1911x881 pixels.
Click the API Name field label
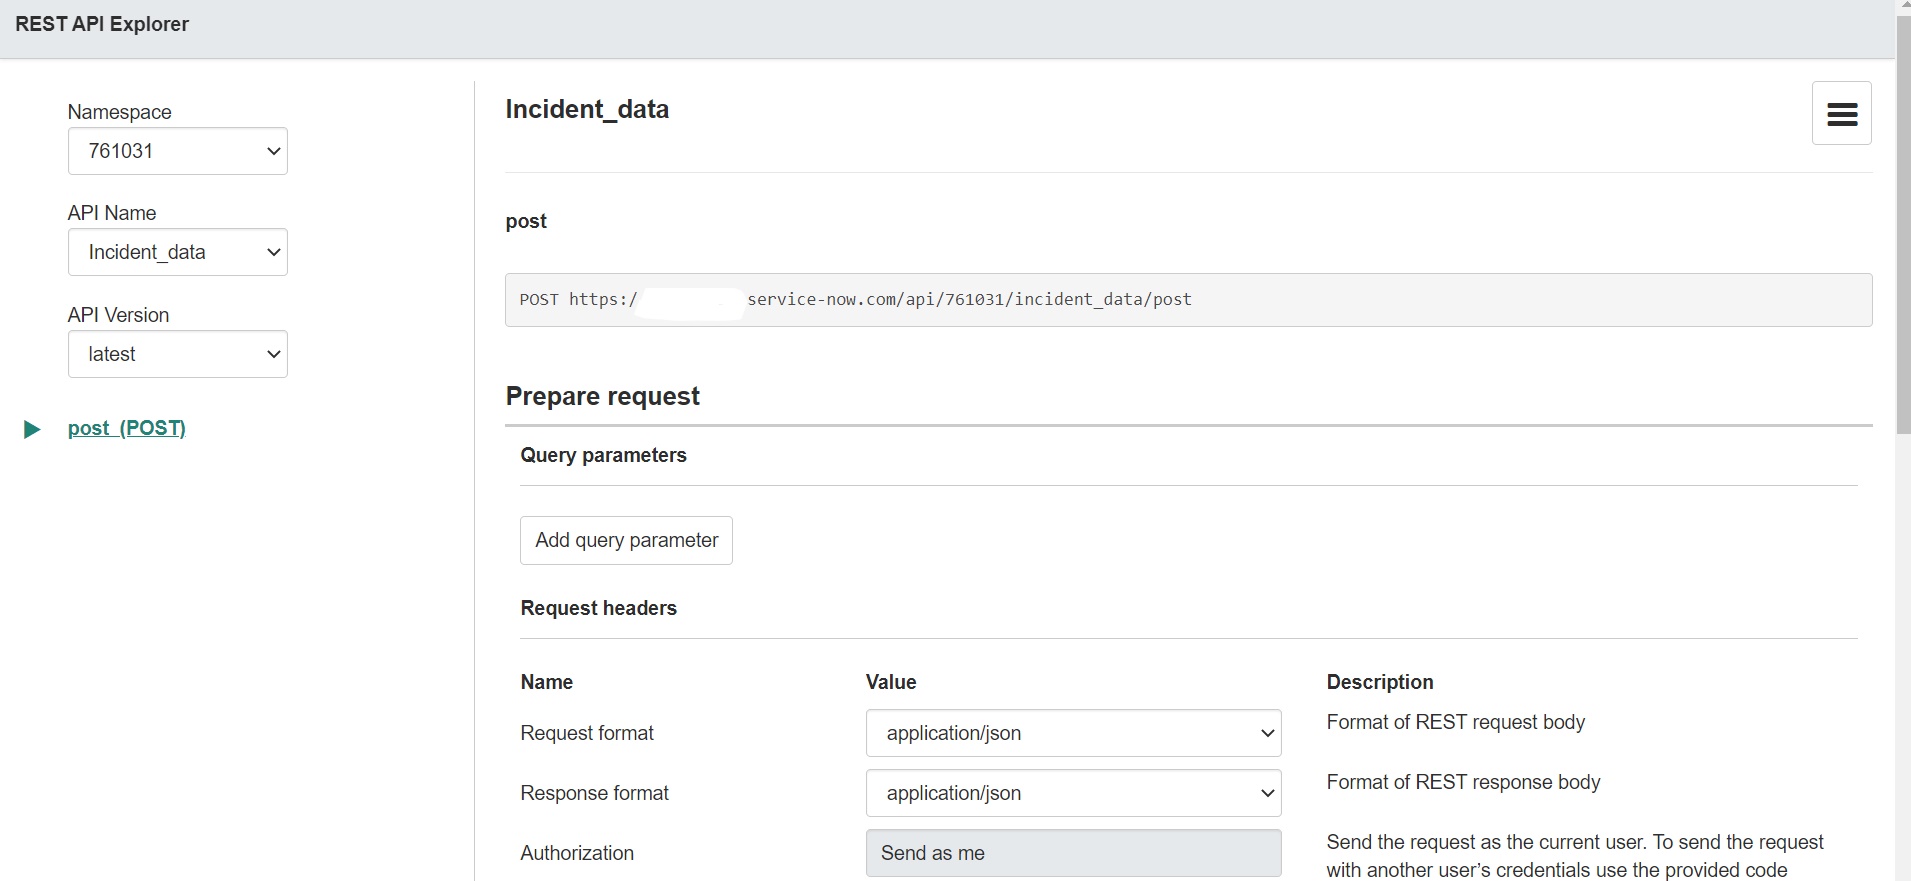point(112,213)
